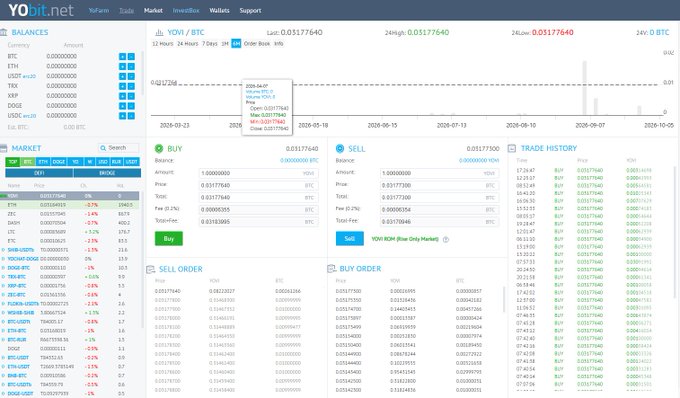Open the DEFI market tab
The height and width of the screenshot is (398, 680).
click(x=39, y=173)
